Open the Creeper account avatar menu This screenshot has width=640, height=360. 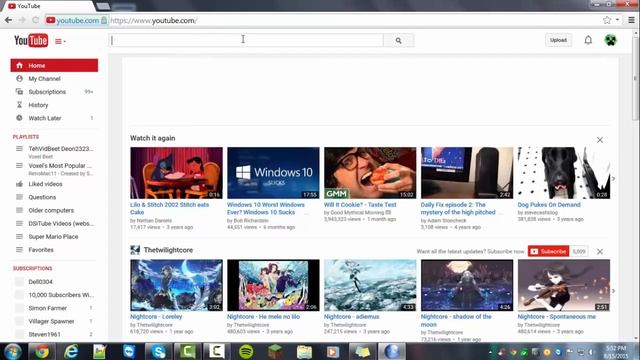click(611, 40)
